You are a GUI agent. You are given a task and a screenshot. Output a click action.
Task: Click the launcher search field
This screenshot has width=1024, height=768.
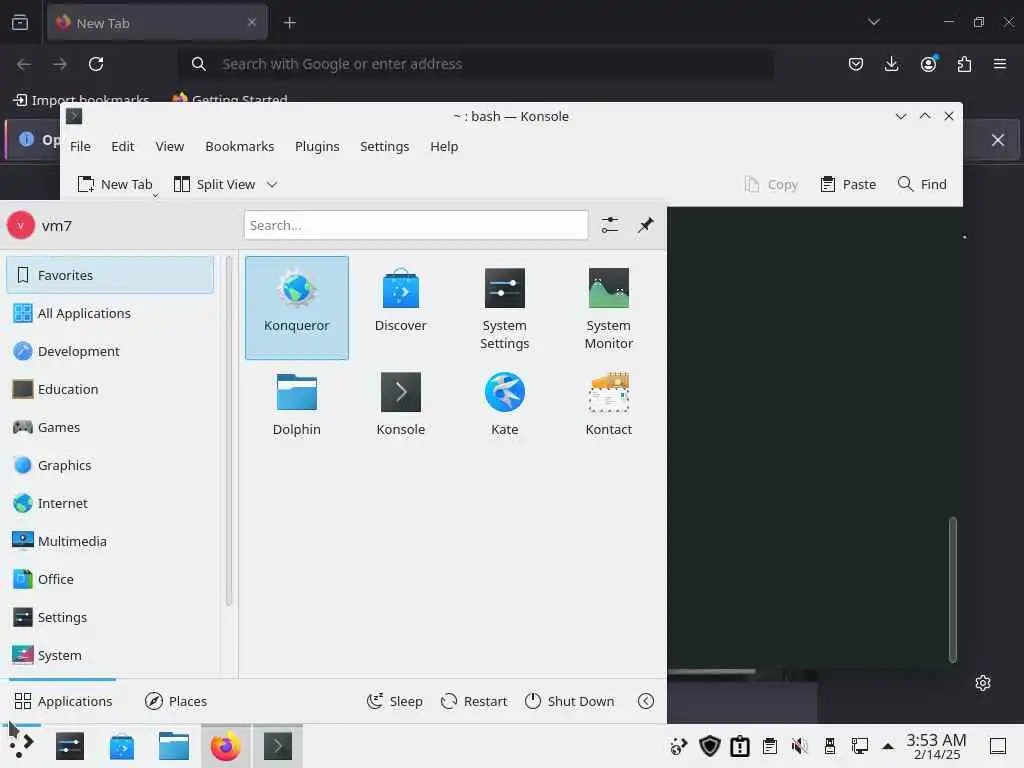pos(416,225)
